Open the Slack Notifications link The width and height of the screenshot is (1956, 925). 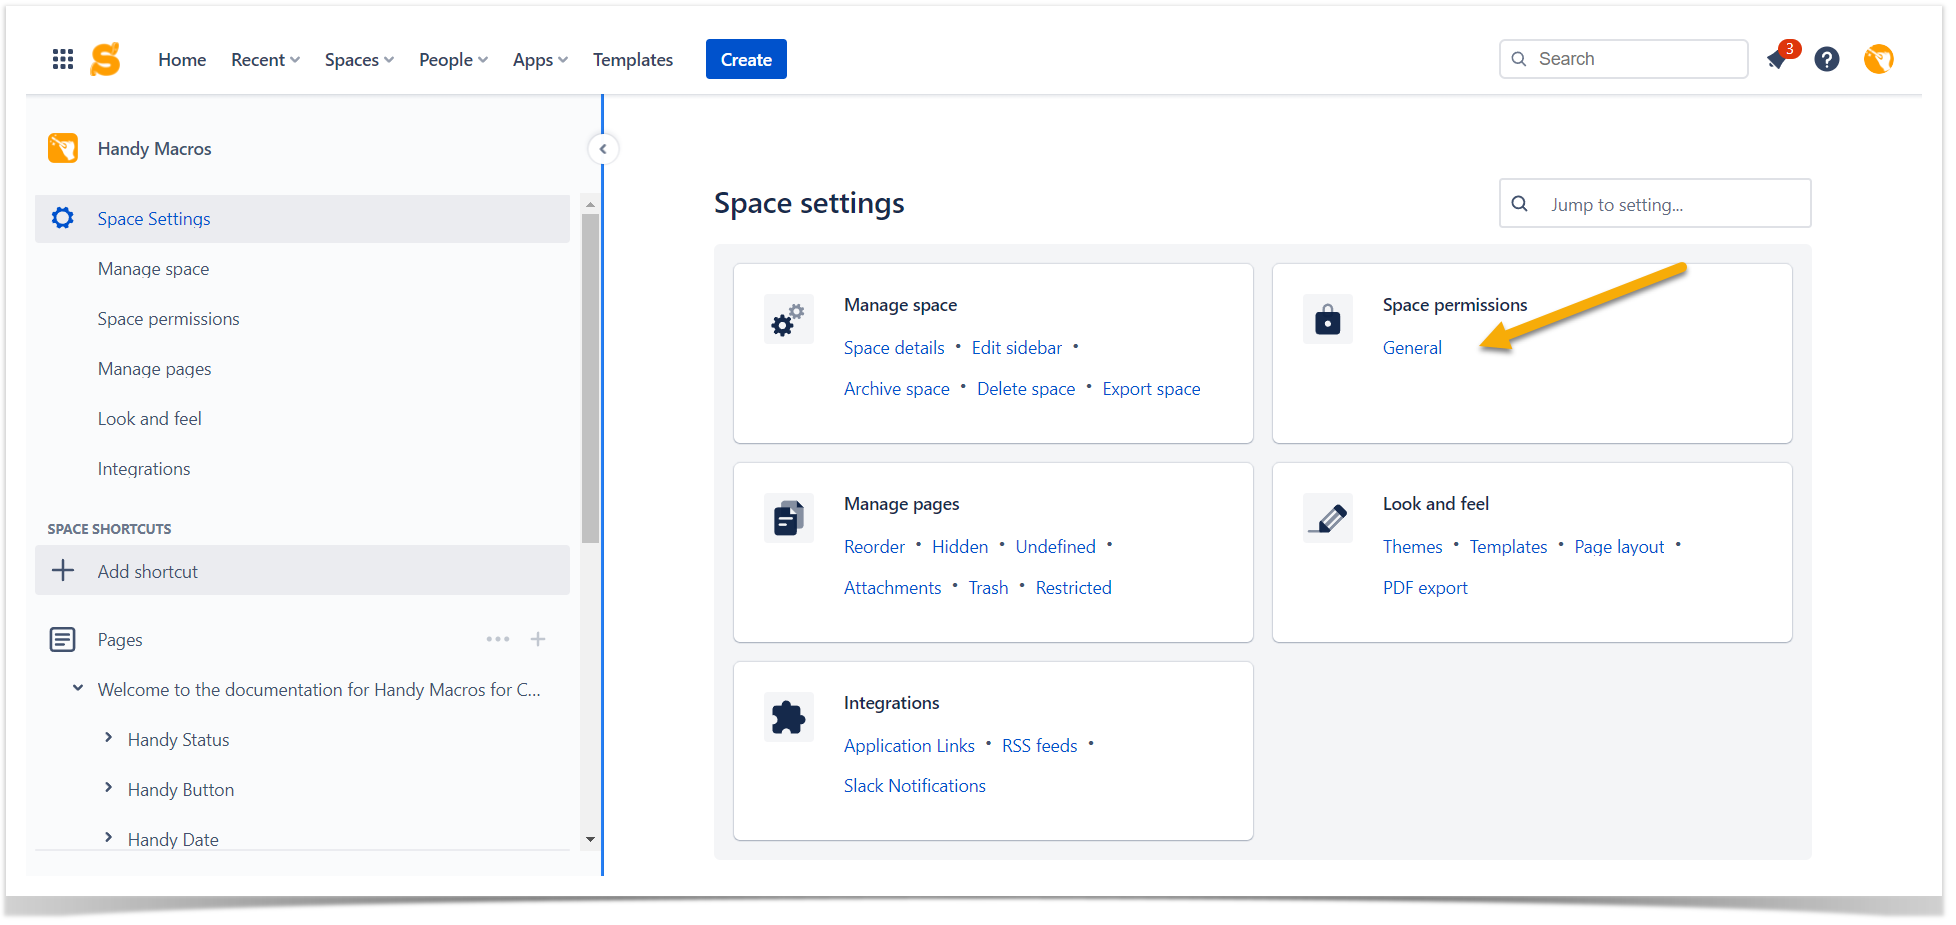point(915,786)
